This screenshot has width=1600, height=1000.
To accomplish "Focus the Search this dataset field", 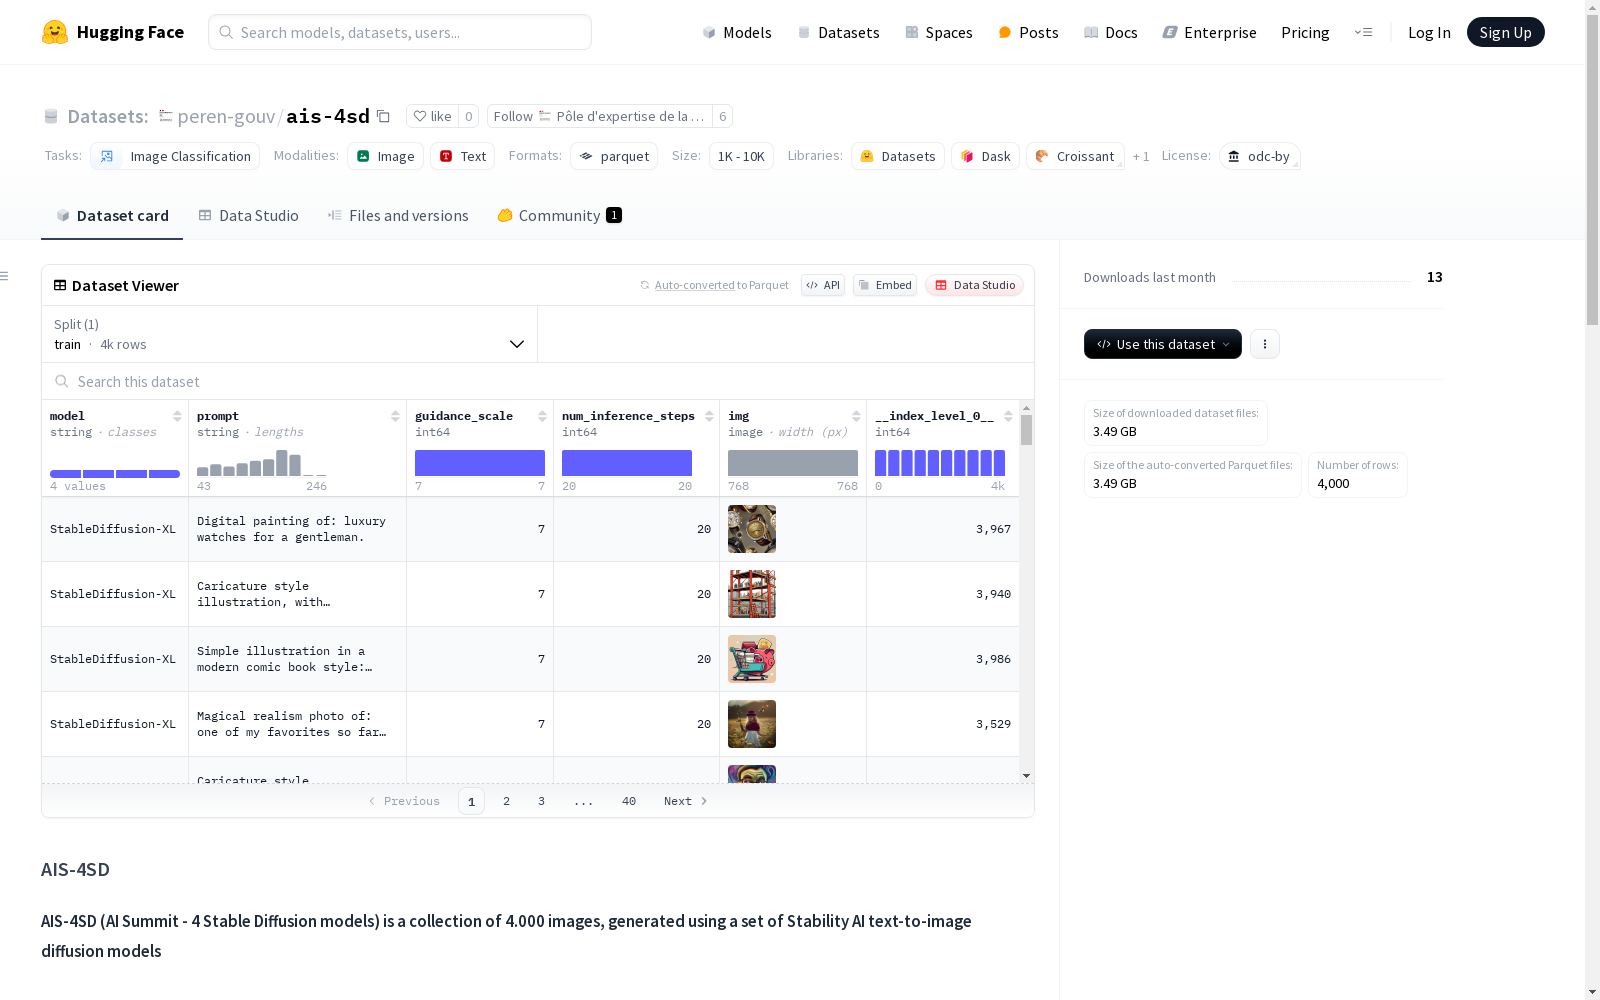I will pyautogui.click(x=538, y=382).
